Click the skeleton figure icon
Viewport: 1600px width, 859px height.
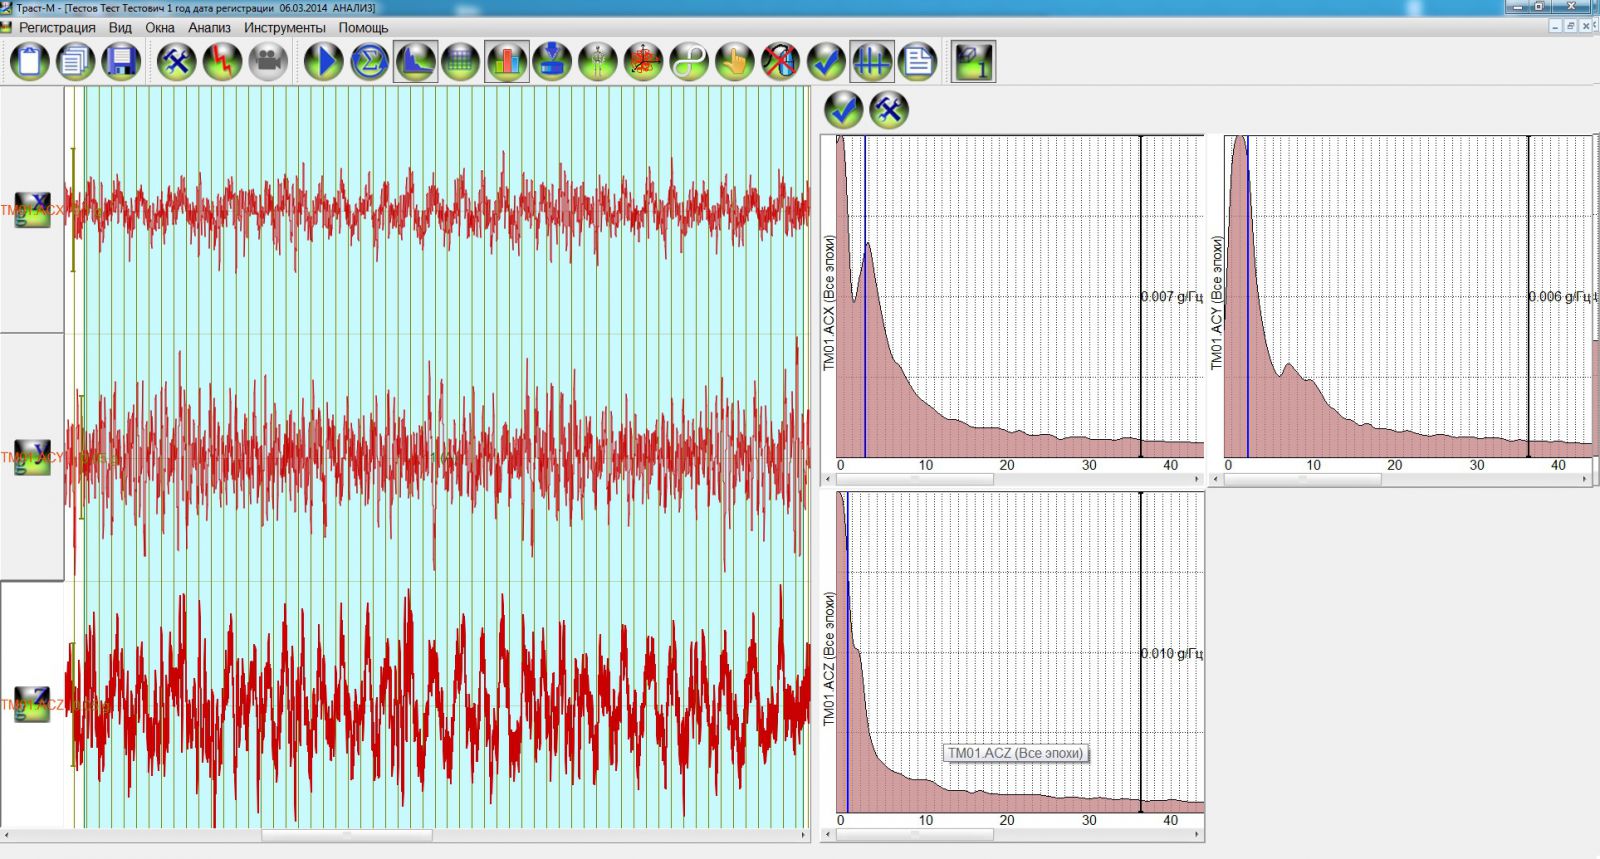(x=598, y=62)
